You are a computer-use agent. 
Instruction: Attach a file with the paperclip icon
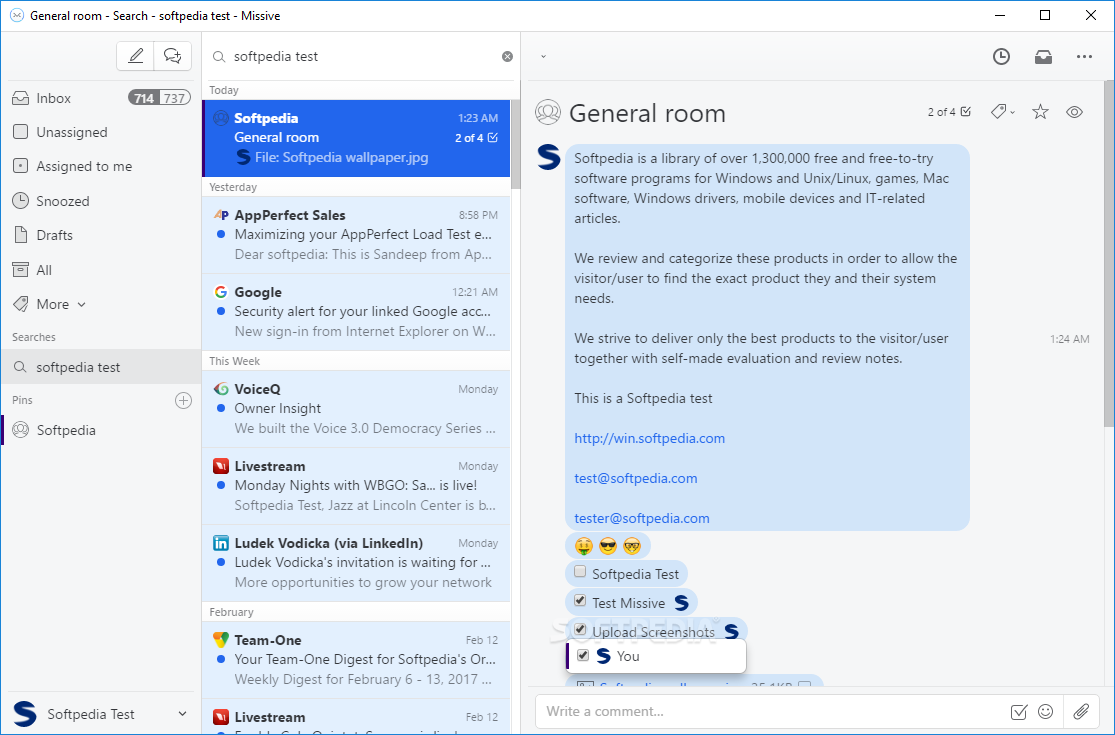1082,712
